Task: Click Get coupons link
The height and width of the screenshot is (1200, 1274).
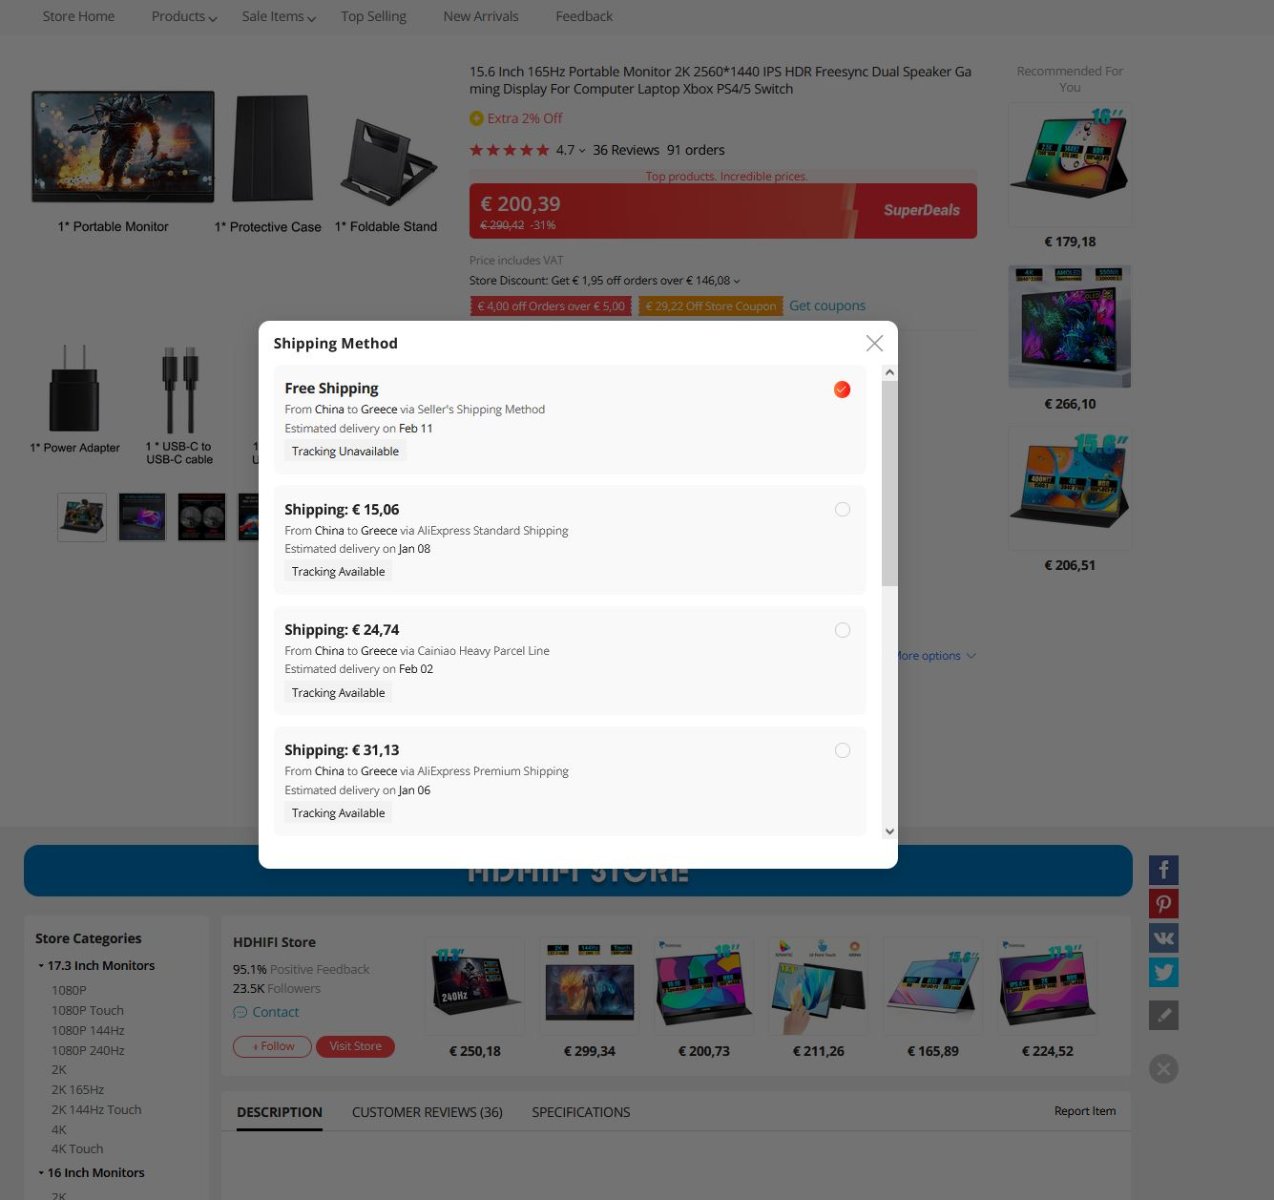Action: [x=827, y=306]
